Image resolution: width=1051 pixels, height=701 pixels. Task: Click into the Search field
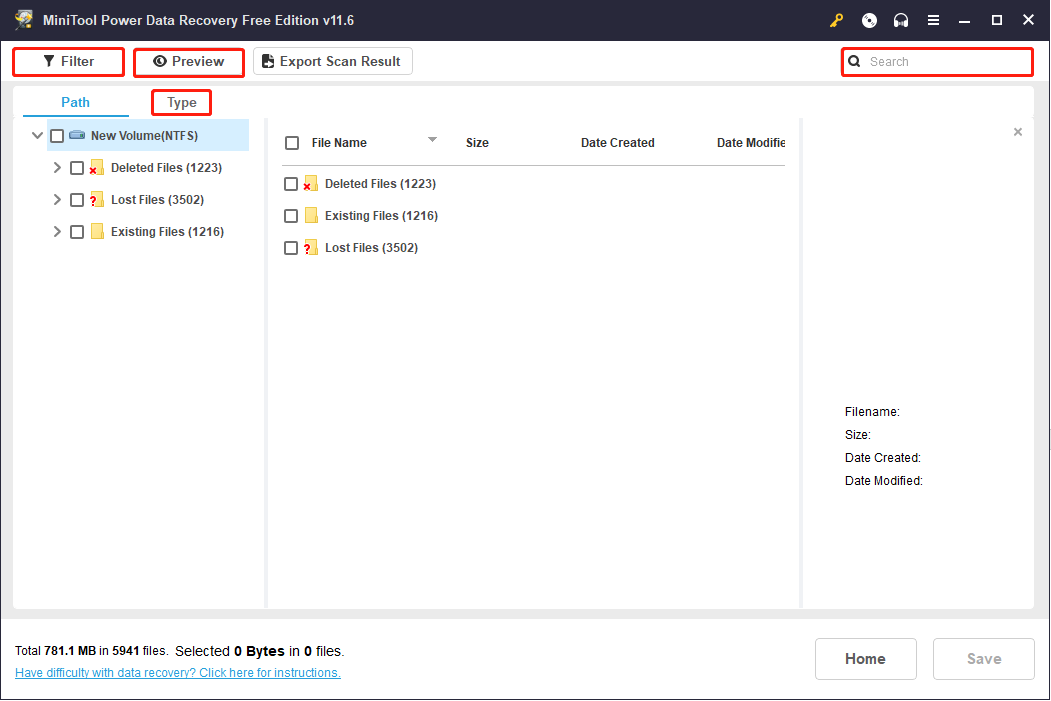[937, 62]
